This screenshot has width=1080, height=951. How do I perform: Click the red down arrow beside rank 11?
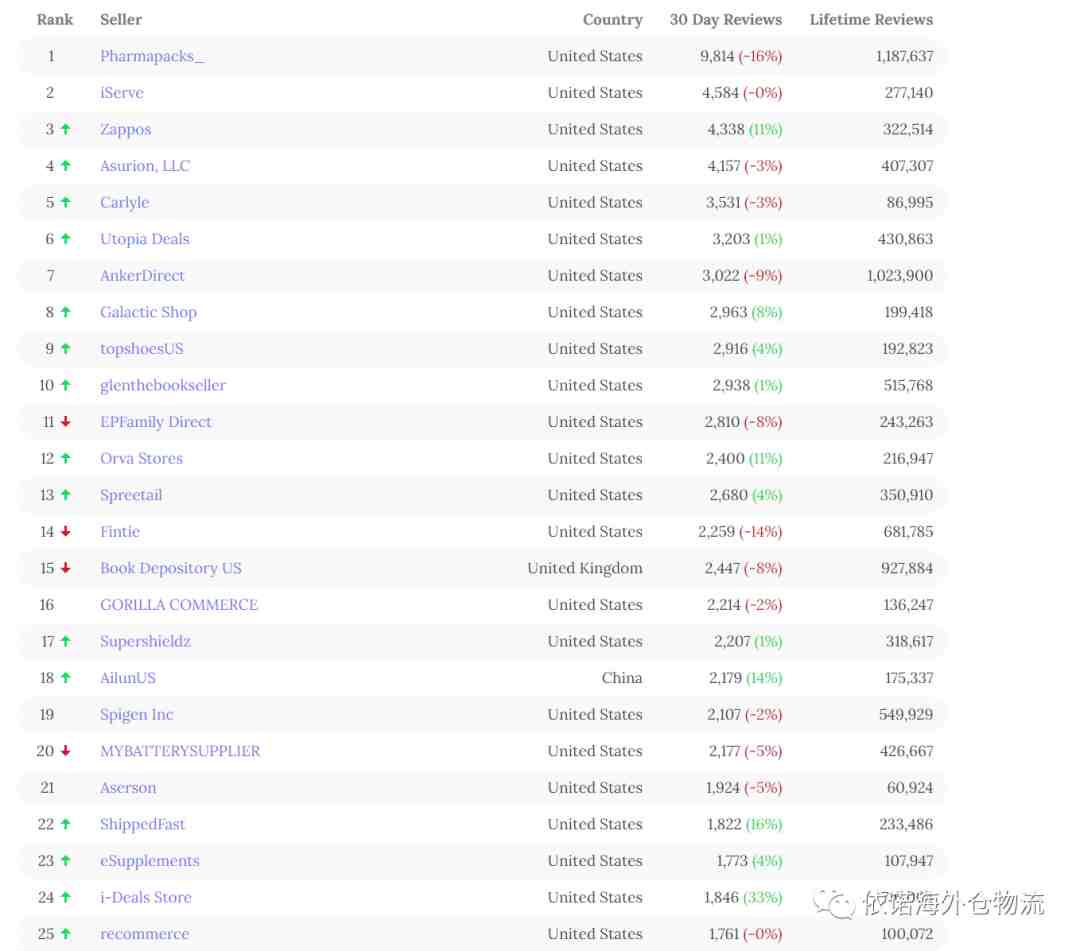click(x=65, y=421)
